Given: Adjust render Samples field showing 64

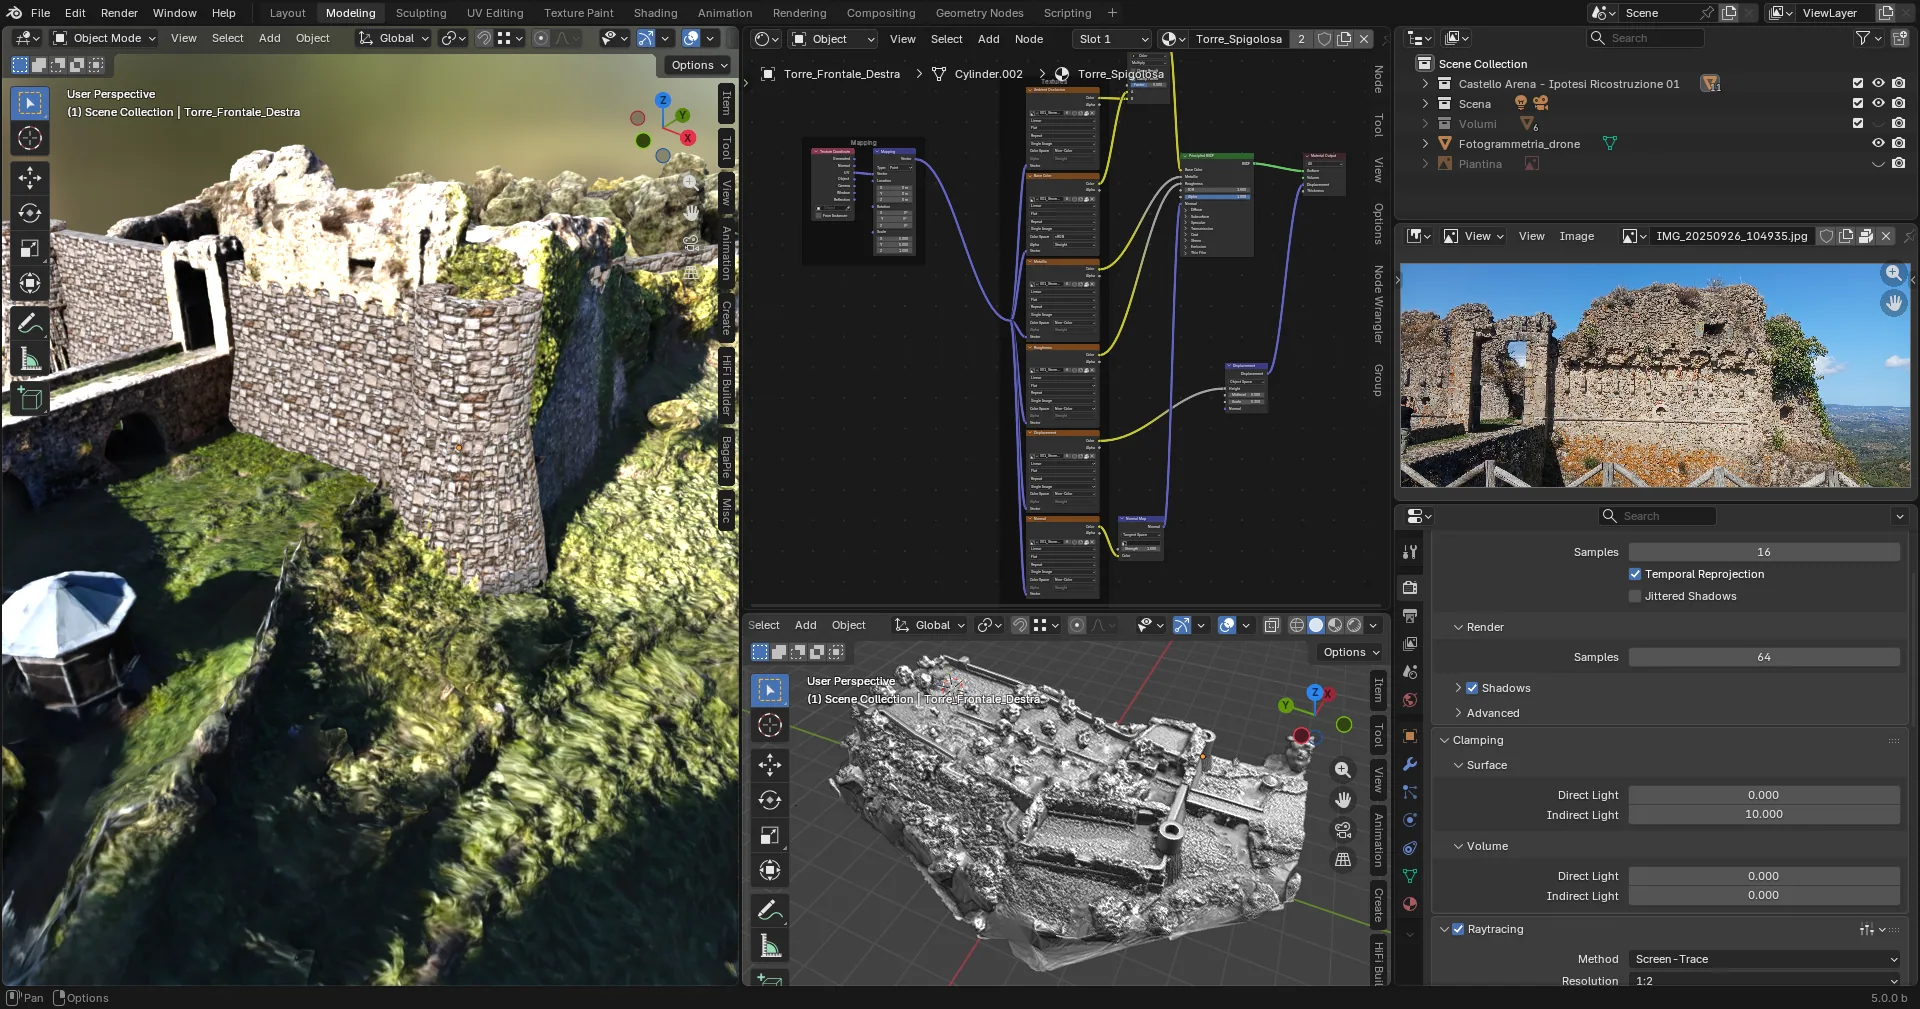Looking at the screenshot, I should click(x=1764, y=657).
